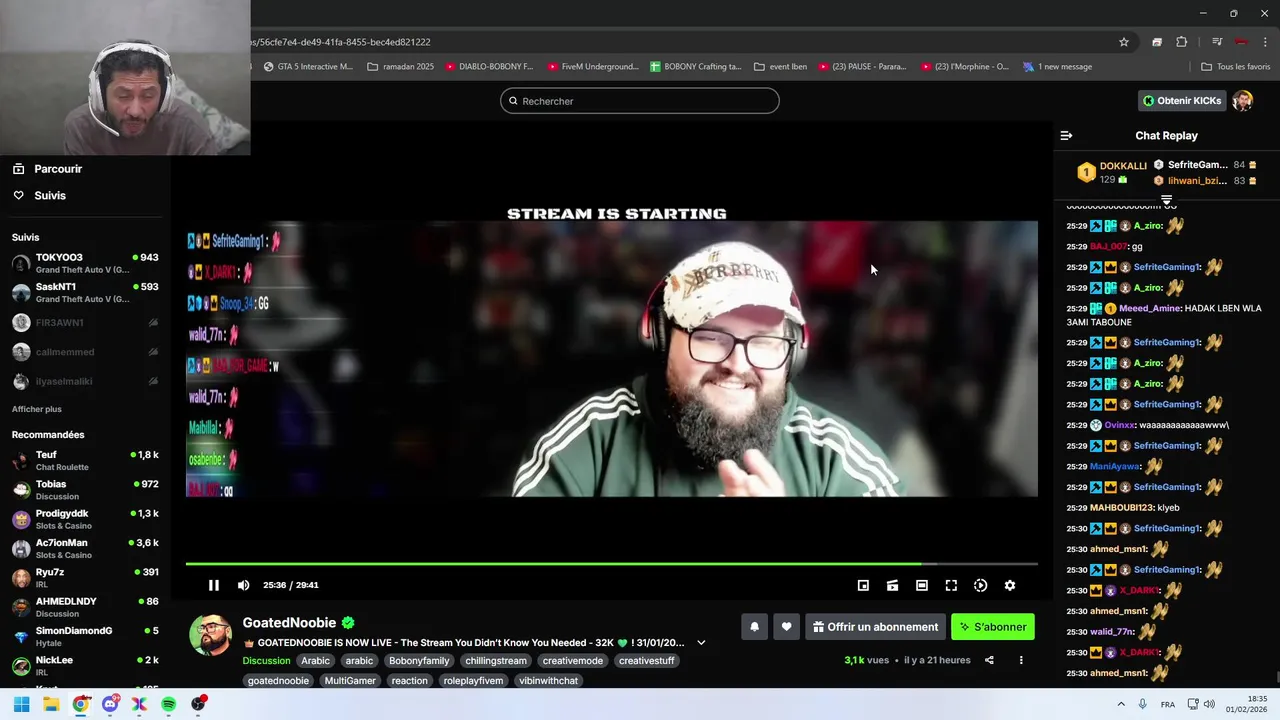Open OBS Studio from the taskbar
The image size is (1280, 720).
(x=199, y=705)
